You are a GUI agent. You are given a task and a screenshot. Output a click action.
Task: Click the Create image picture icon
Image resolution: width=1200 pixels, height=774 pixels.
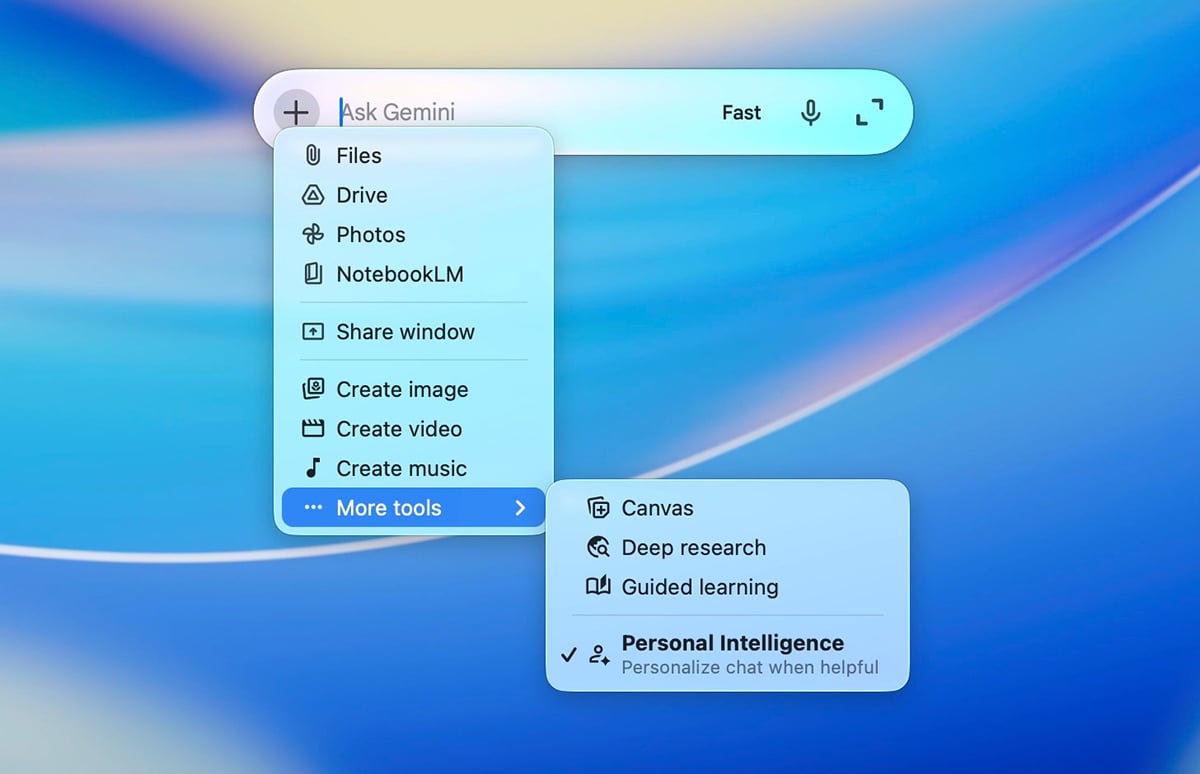coord(313,389)
